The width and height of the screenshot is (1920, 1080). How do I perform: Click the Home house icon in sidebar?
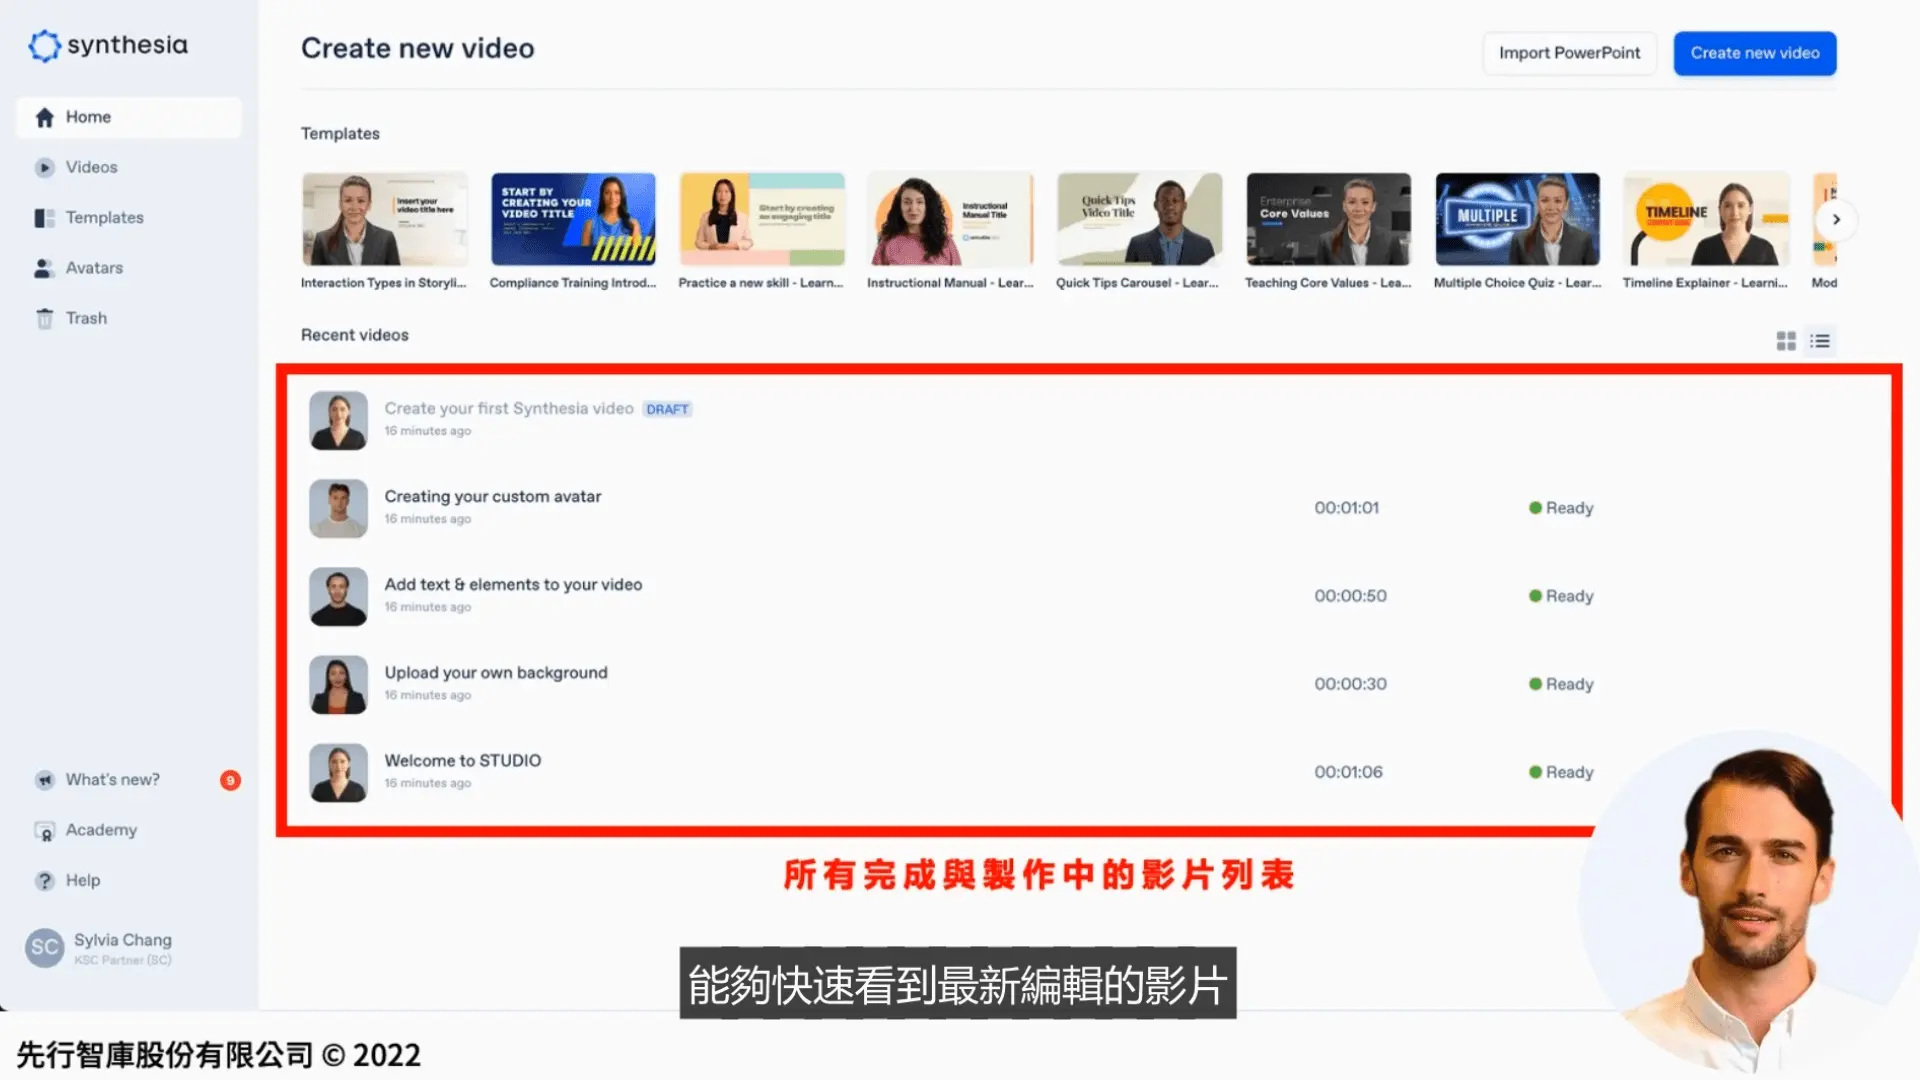click(44, 118)
